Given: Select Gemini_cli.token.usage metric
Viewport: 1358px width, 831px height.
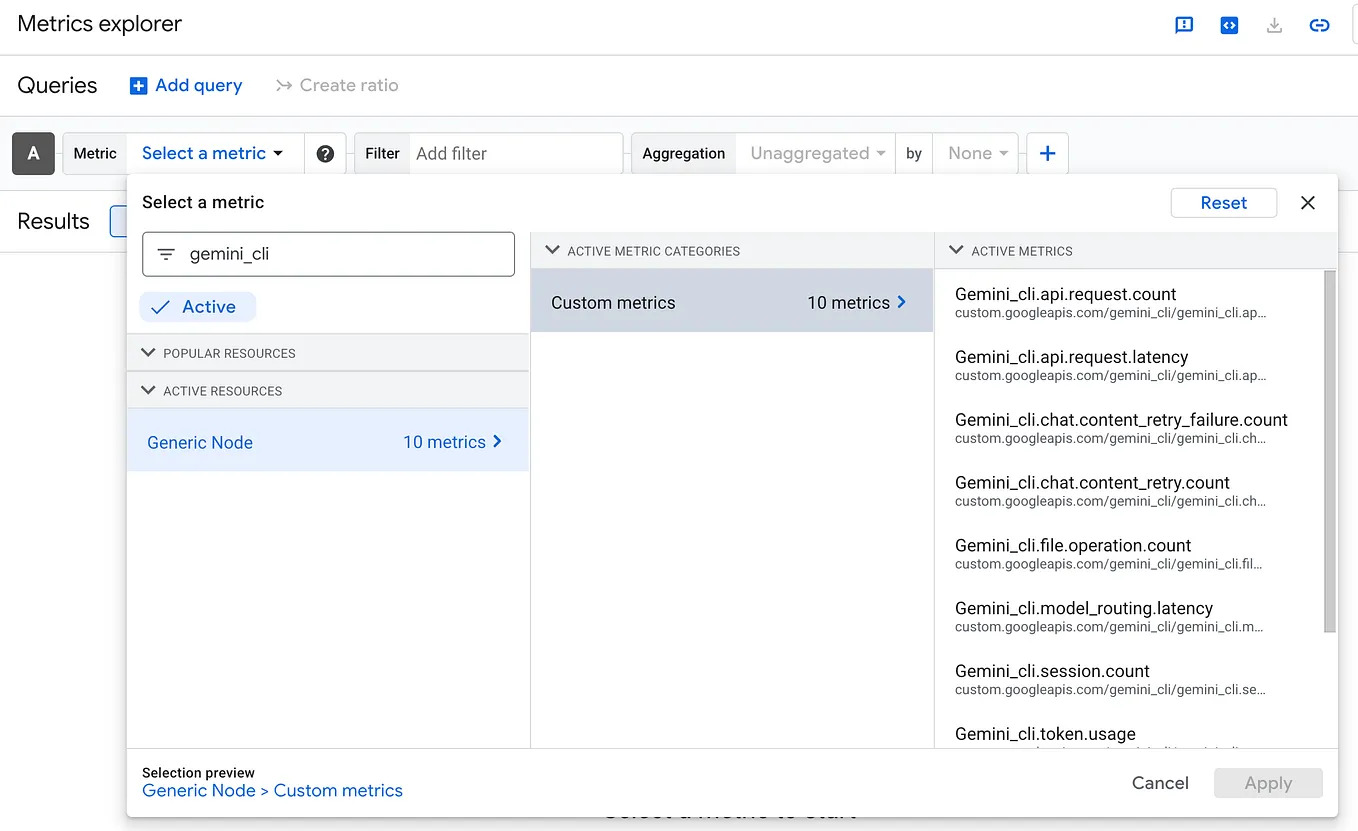Looking at the screenshot, I should pyautogui.click(x=1044, y=733).
